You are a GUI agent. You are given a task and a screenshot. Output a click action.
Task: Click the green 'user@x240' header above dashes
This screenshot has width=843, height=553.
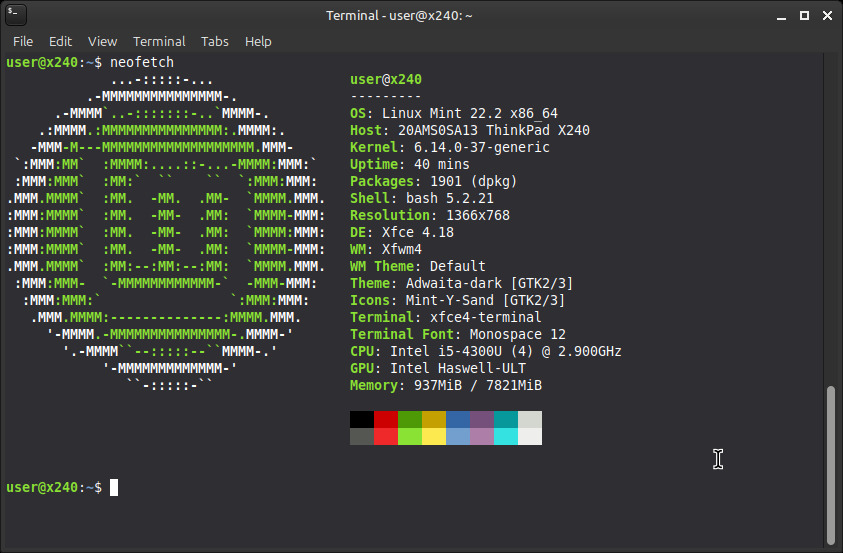(386, 80)
